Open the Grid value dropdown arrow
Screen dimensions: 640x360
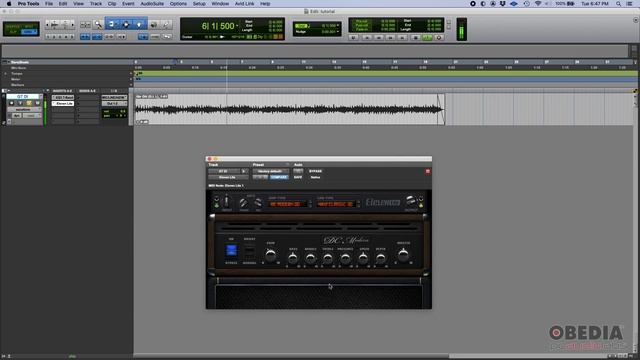coord(338,25)
